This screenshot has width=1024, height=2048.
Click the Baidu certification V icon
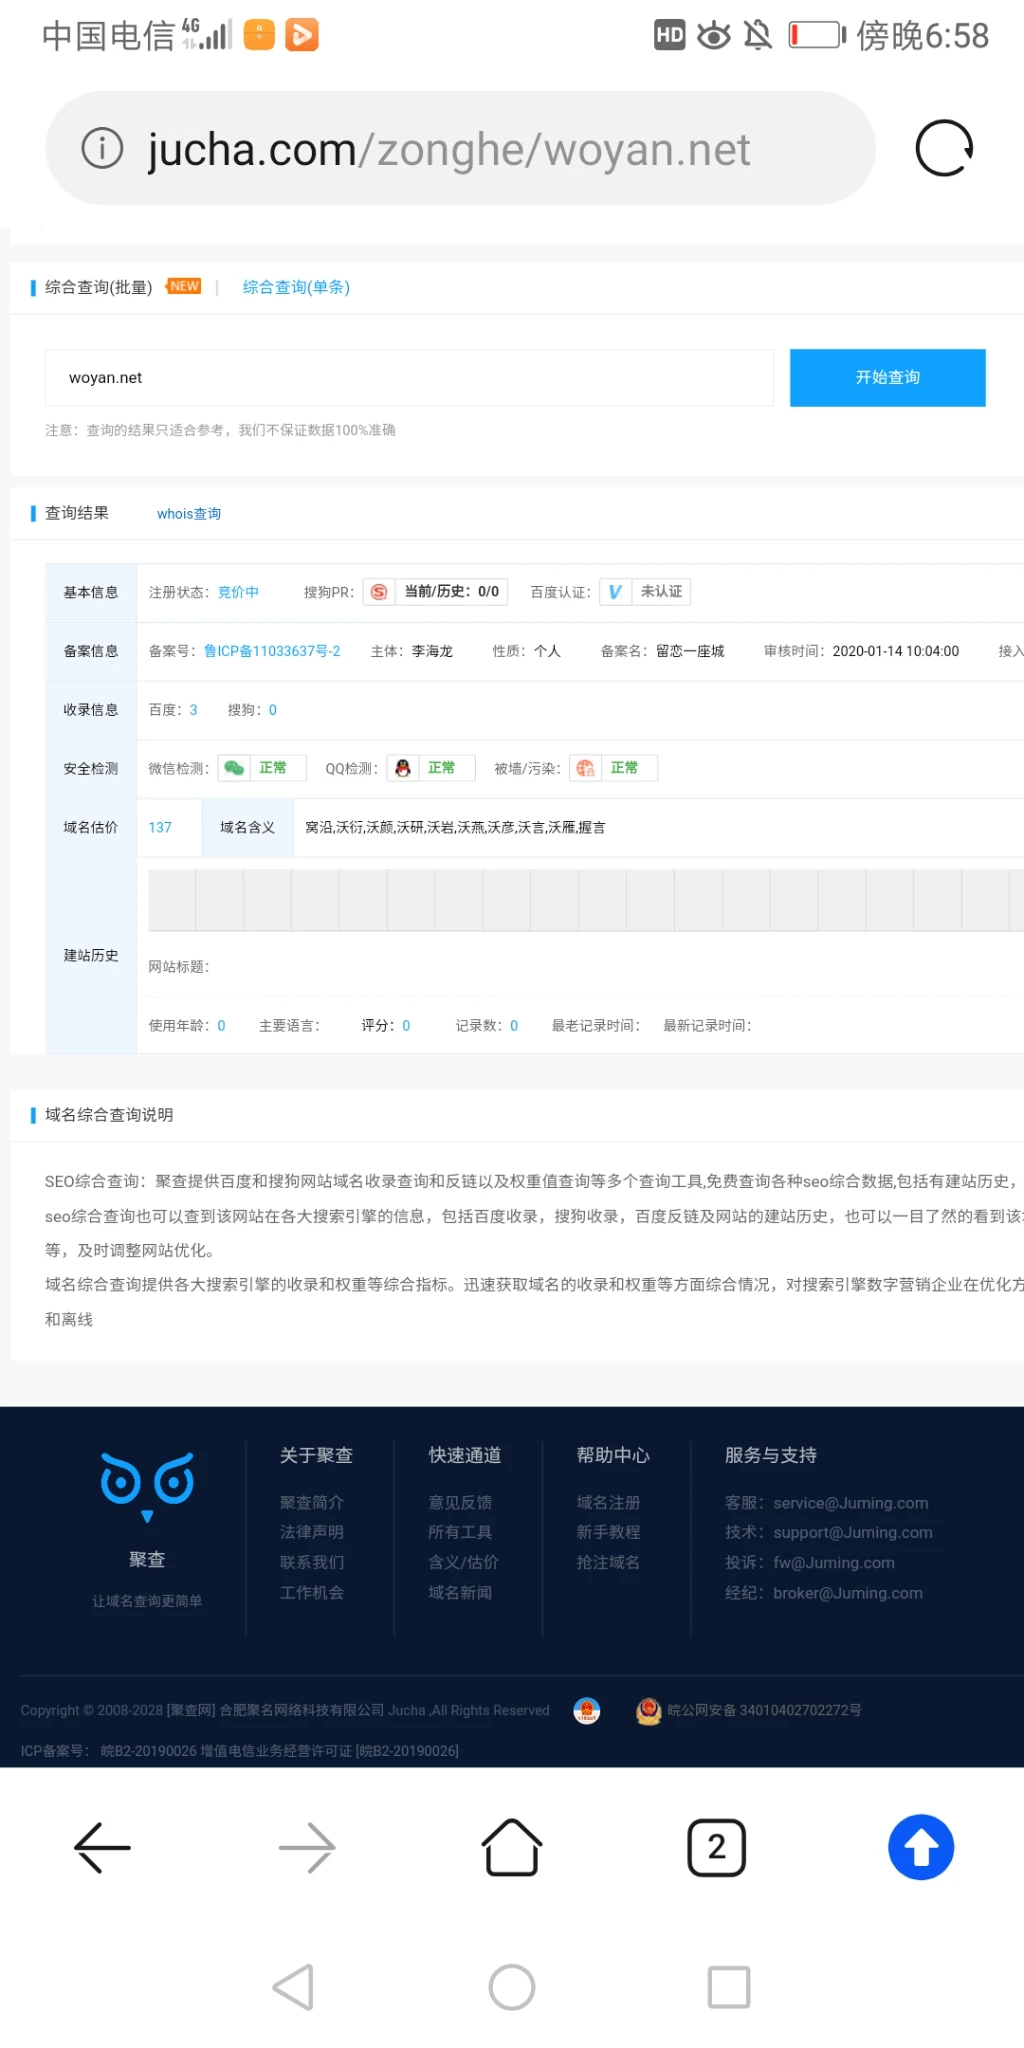(x=615, y=592)
